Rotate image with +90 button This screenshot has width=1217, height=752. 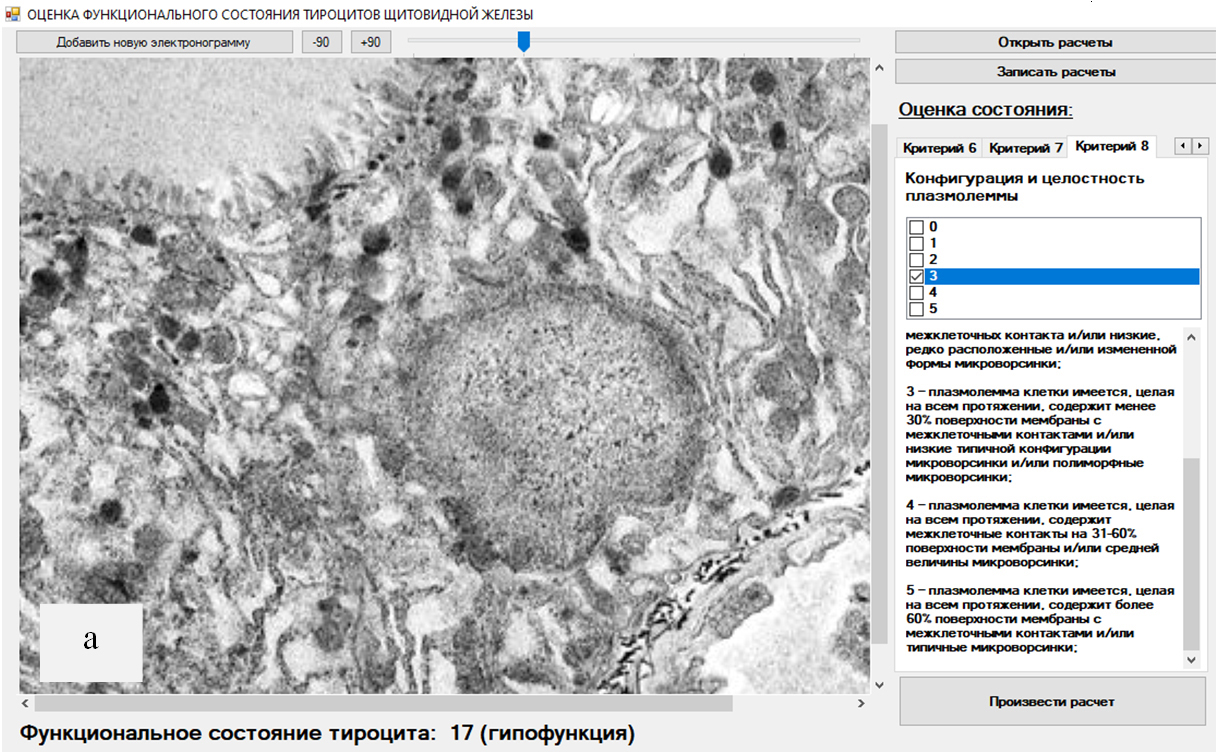[x=370, y=42]
